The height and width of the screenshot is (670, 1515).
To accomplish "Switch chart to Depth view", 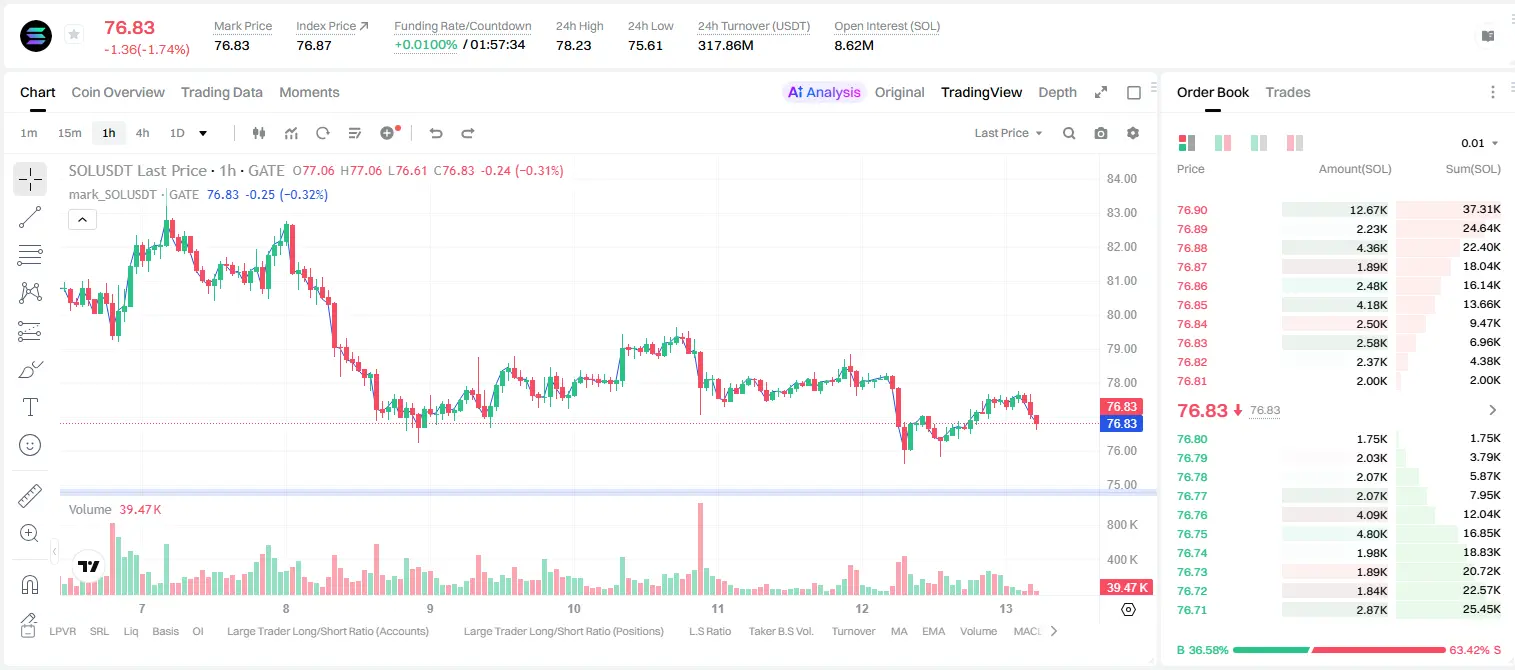I will [1057, 92].
